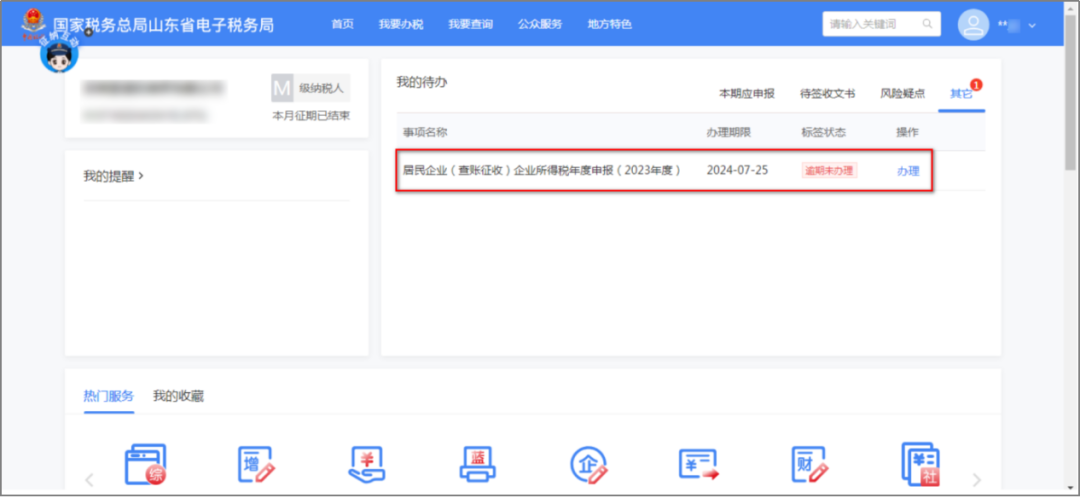The width and height of the screenshot is (1080, 498).
Task: Click the search magnifier icon
Action: pyautogui.click(x=928, y=24)
